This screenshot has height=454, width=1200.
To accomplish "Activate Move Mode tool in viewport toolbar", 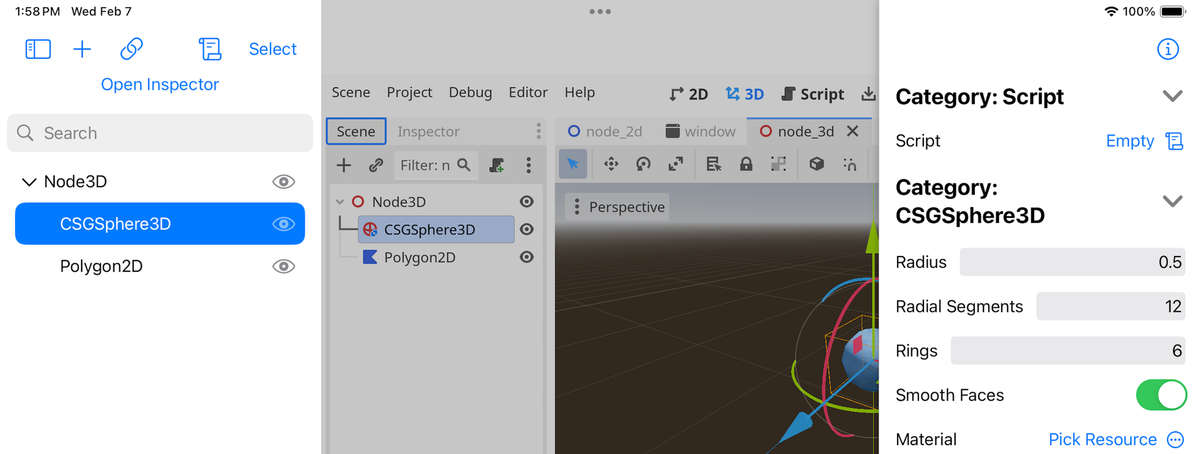I will [x=610, y=164].
